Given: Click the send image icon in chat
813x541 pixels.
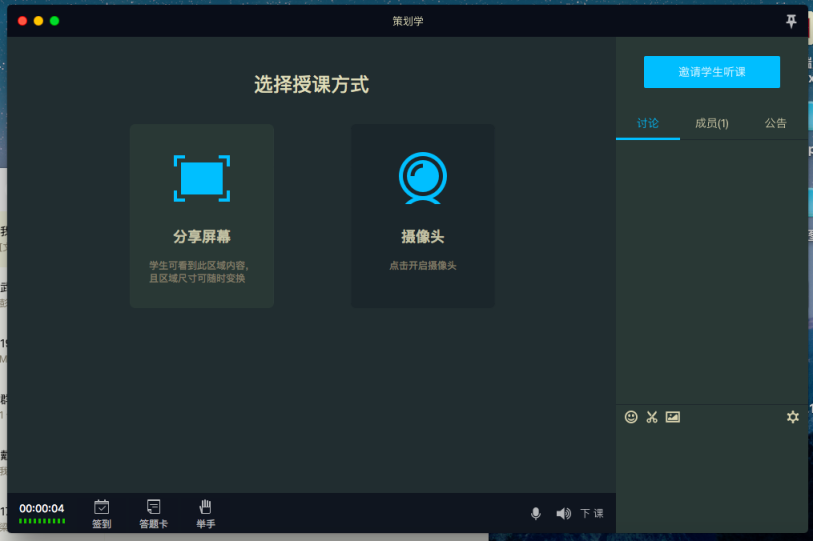Looking at the screenshot, I should click(673, 417).
